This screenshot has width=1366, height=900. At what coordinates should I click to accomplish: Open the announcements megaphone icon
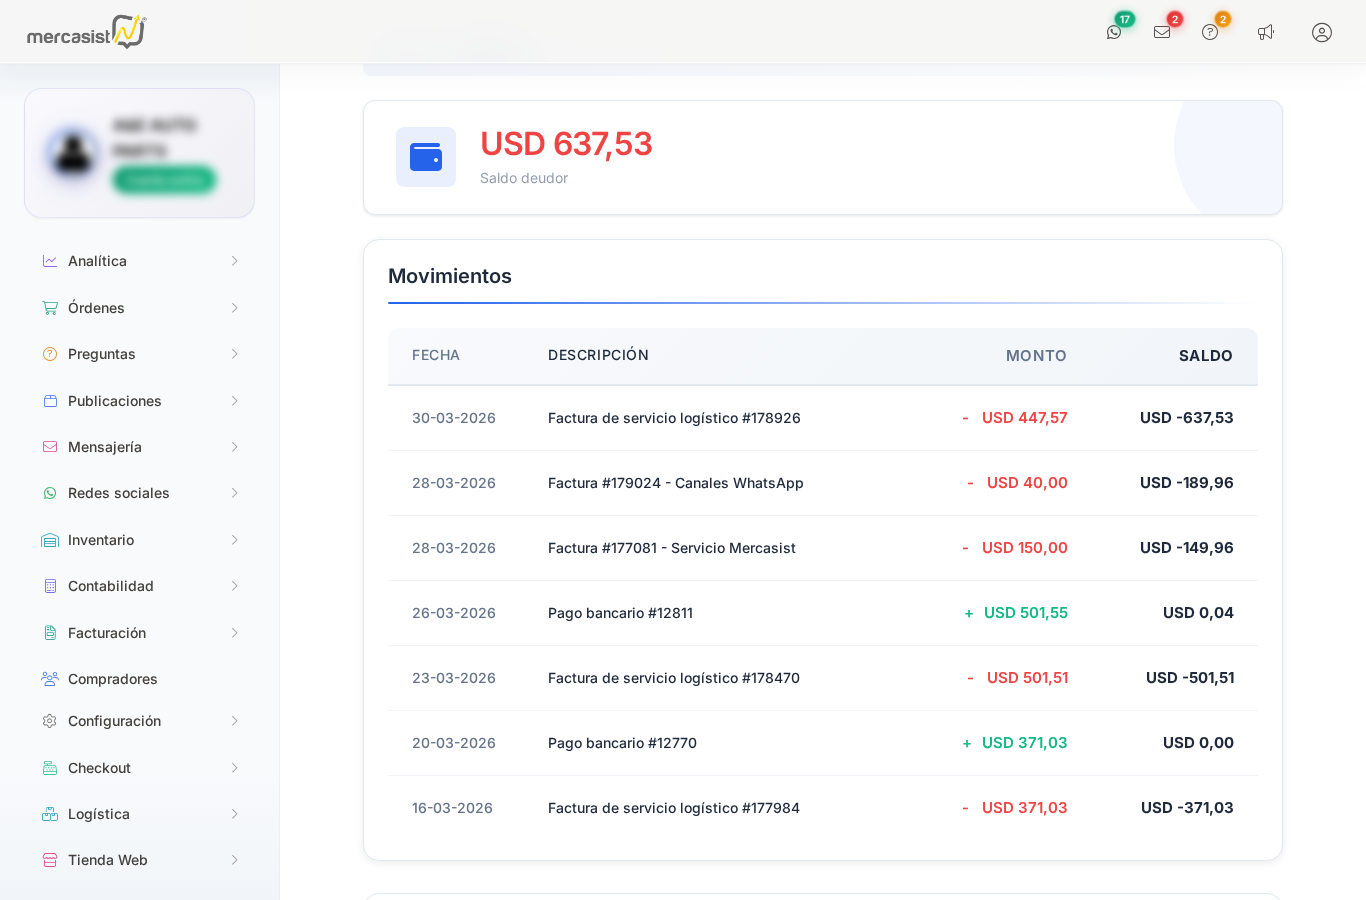coord(1266,32)
